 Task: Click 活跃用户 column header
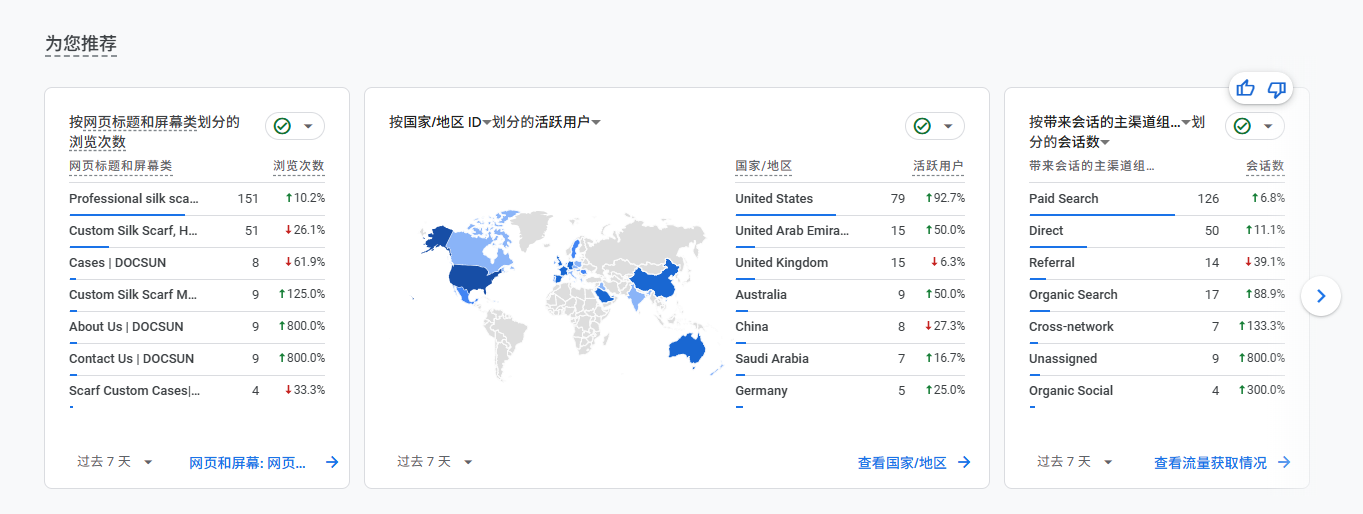[x=939, y=166]
